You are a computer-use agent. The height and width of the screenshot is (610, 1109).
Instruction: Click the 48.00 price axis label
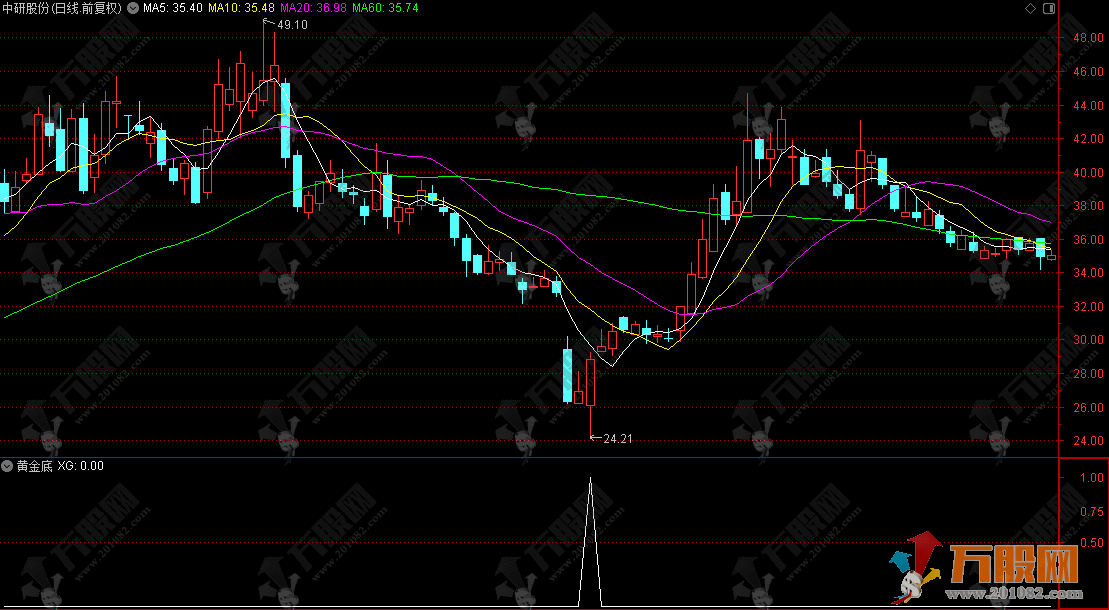coord(1088,38)
